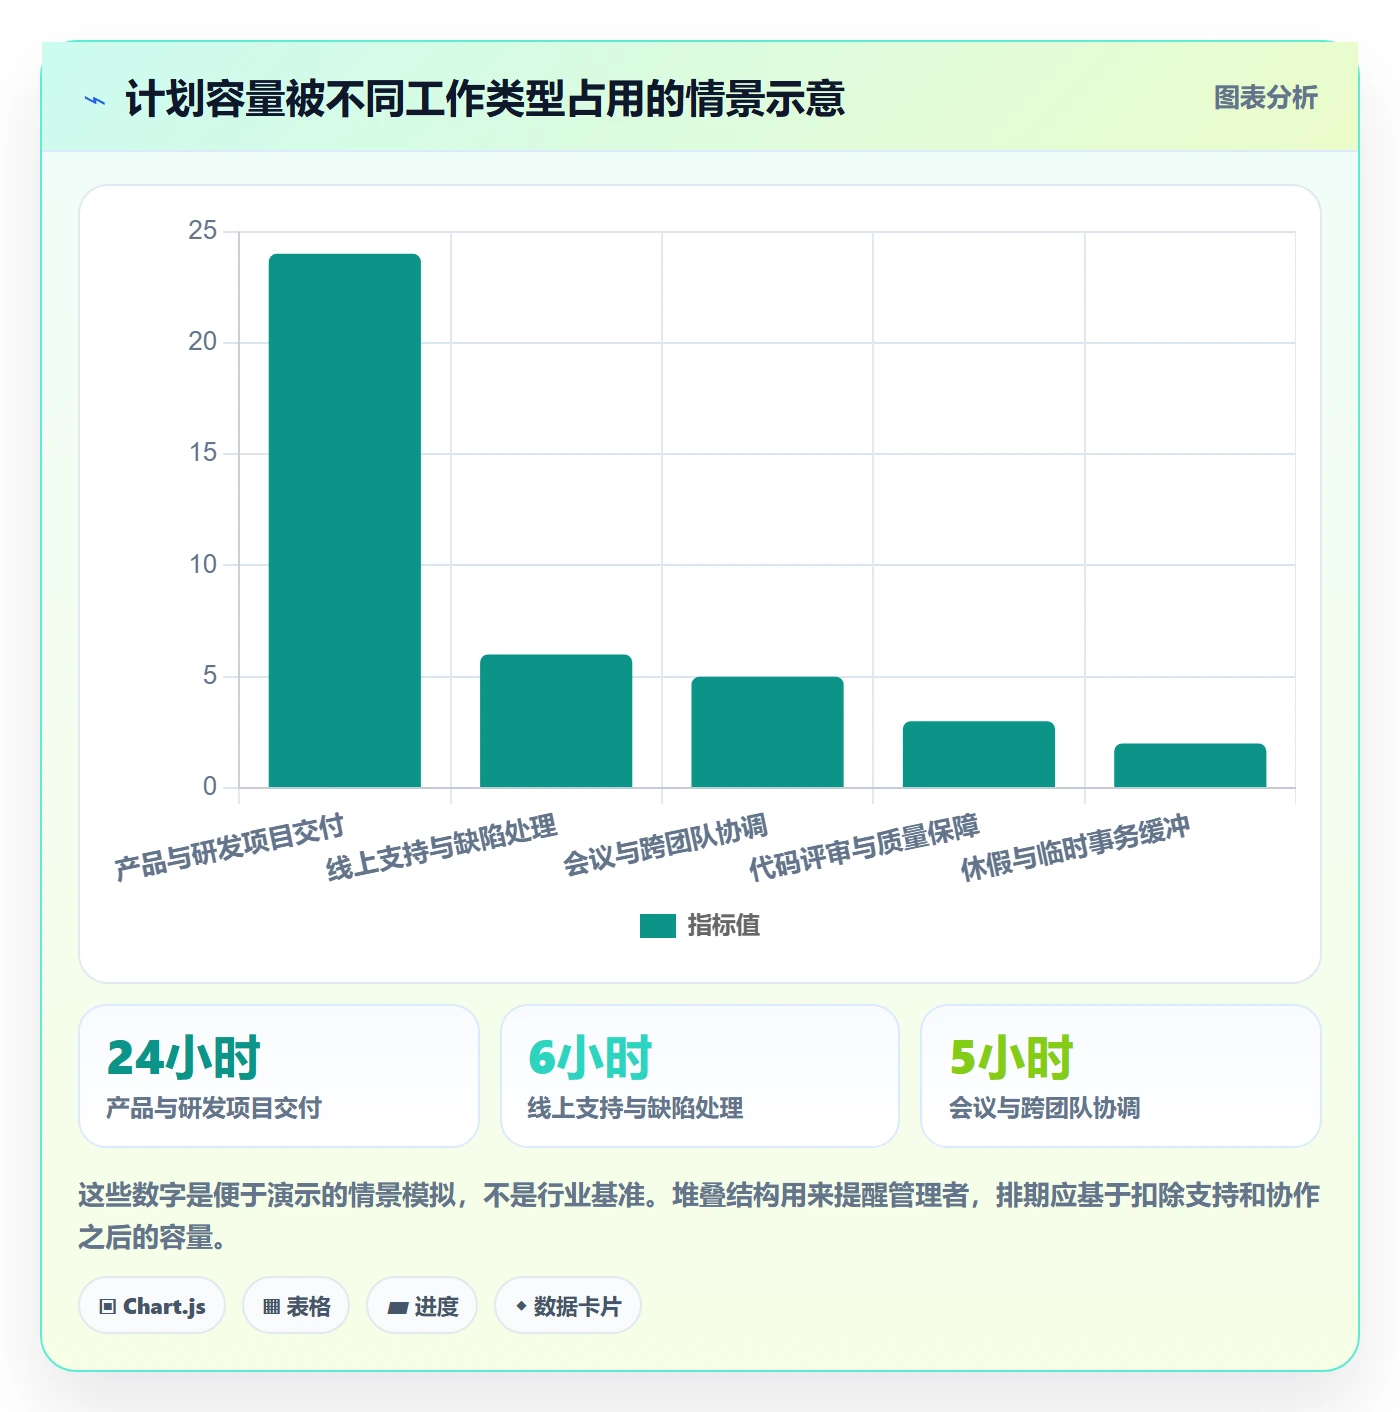Click the diamond icon in 数据卡片 chip

521,1306
